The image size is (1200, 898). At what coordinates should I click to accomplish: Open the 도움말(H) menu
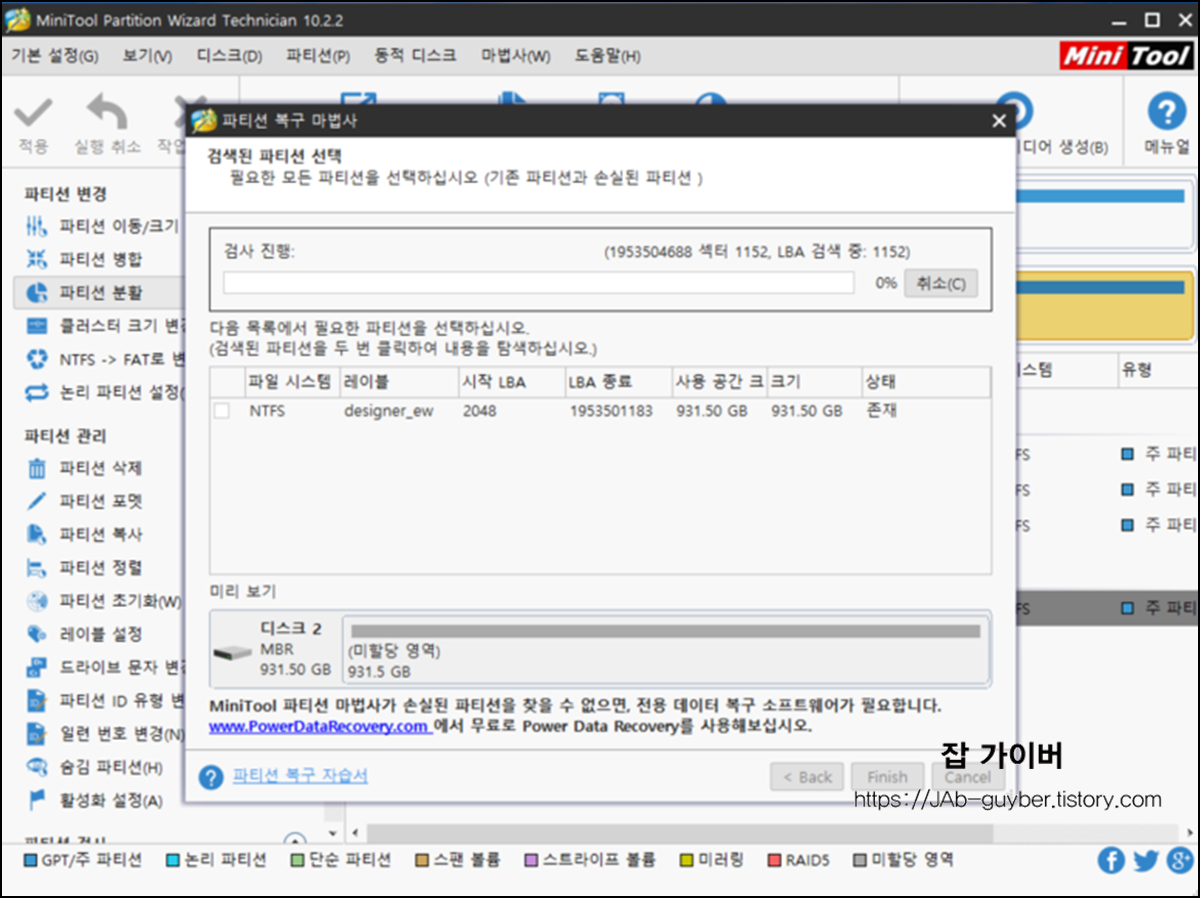point(608,55)
